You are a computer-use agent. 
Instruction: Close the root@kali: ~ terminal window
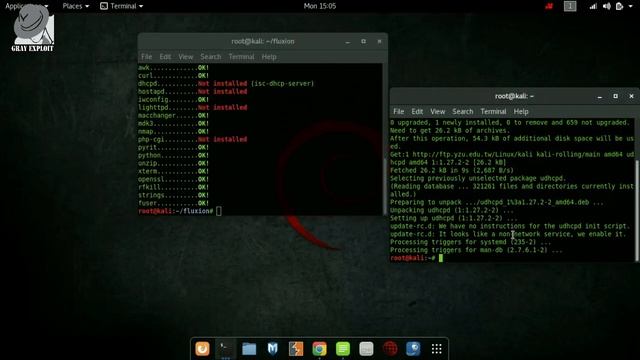point(631,96)
